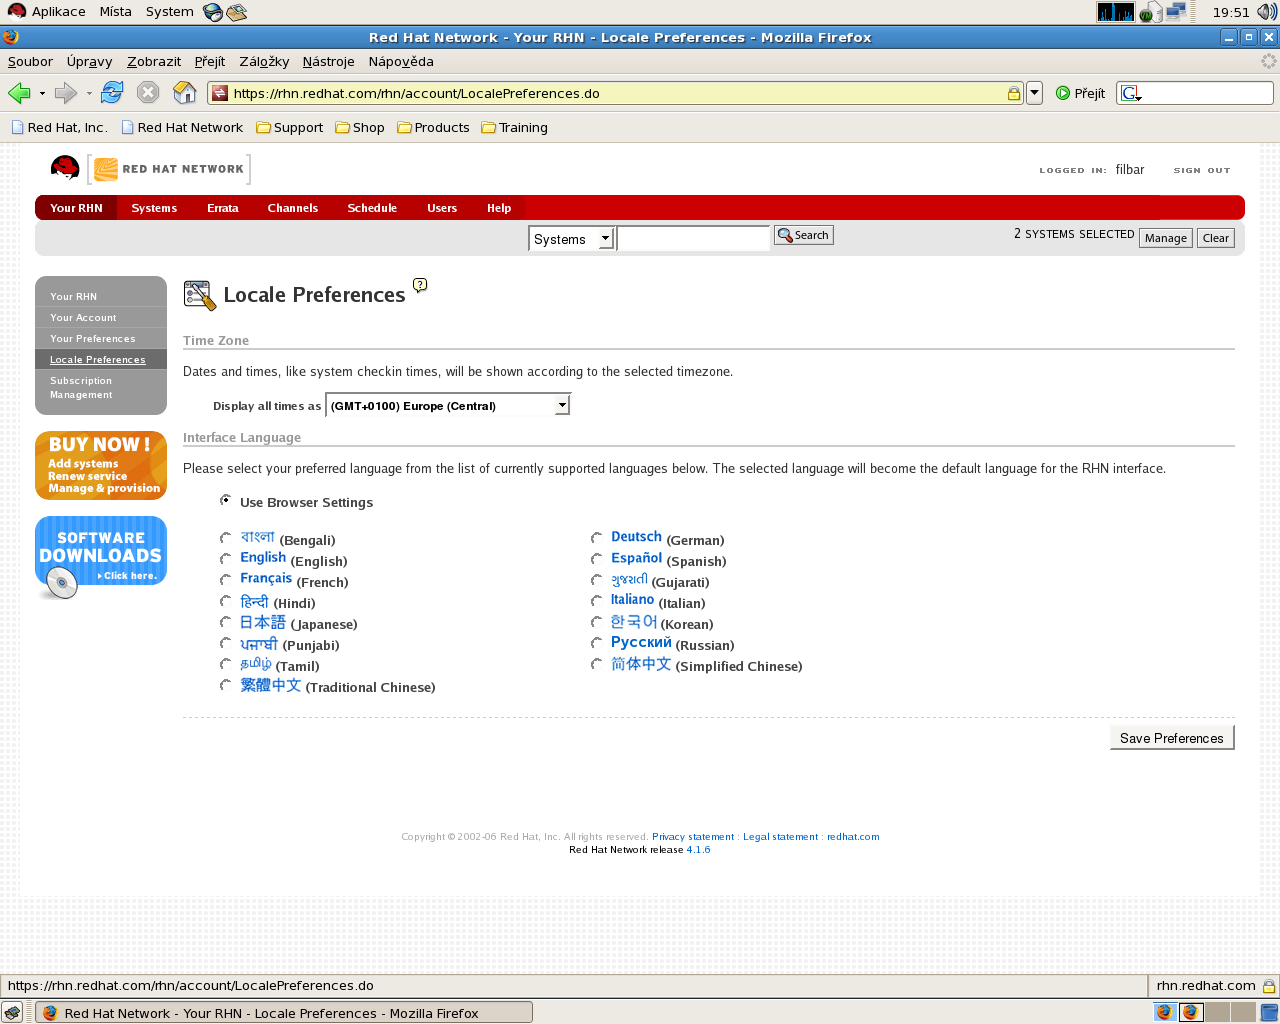Click the system monitor graph applet
Image resolution: width=1280 pixels, height=1024 pixels.
[1115, 12]
